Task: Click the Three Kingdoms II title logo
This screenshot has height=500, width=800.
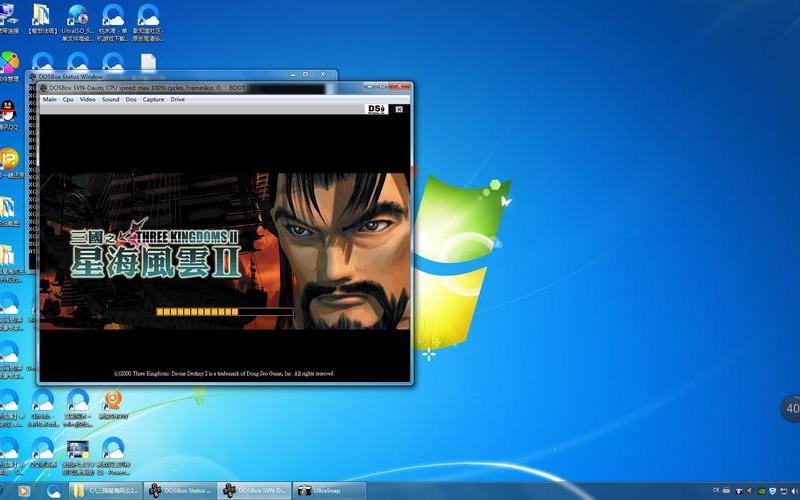Action: point(155,250)
